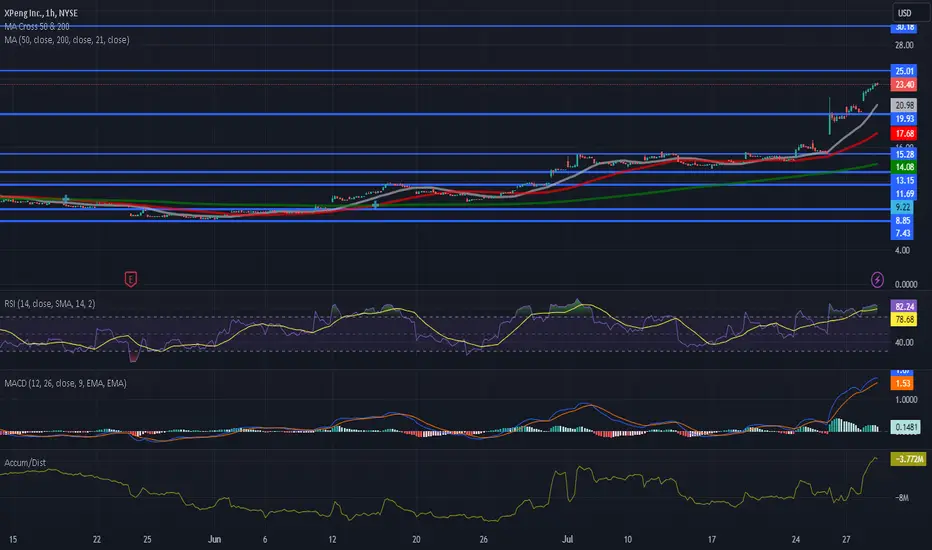Select date 15 on the time axis
Image resolution: width=932 pixels, height=550 pixels.
[12, 539]
